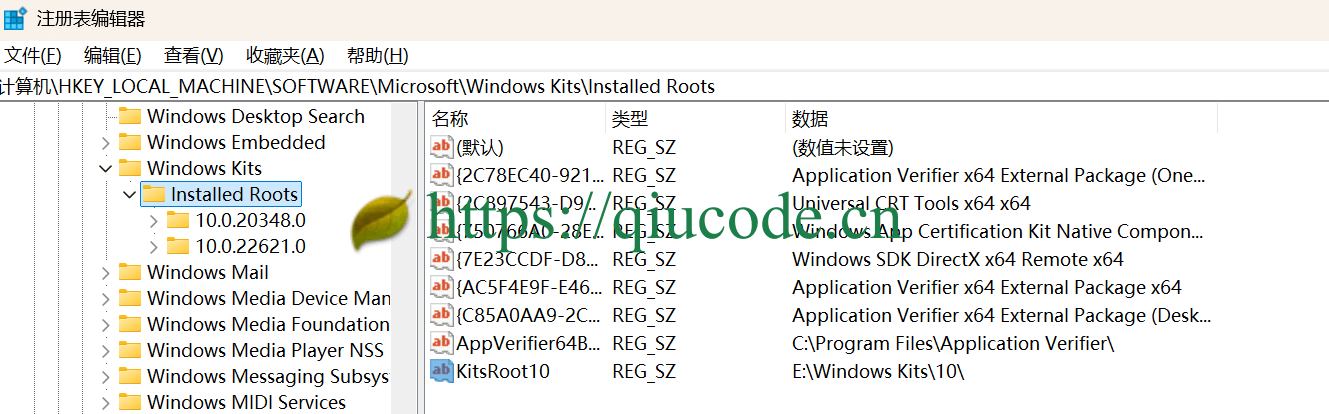Click the KitsRoot10 value icon

(441, 371)
